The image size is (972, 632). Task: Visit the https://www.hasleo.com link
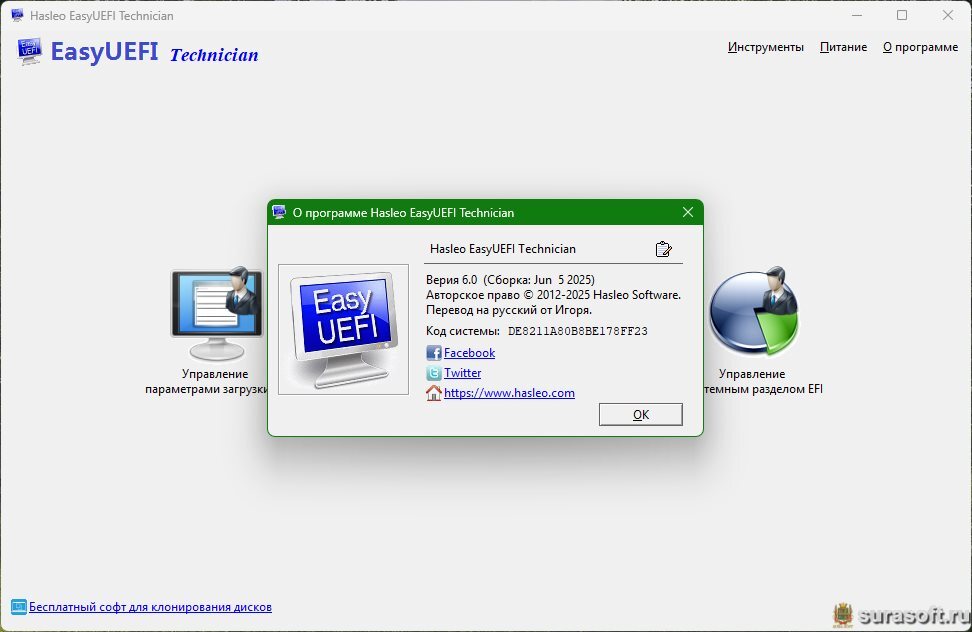(x=510, y=393)
